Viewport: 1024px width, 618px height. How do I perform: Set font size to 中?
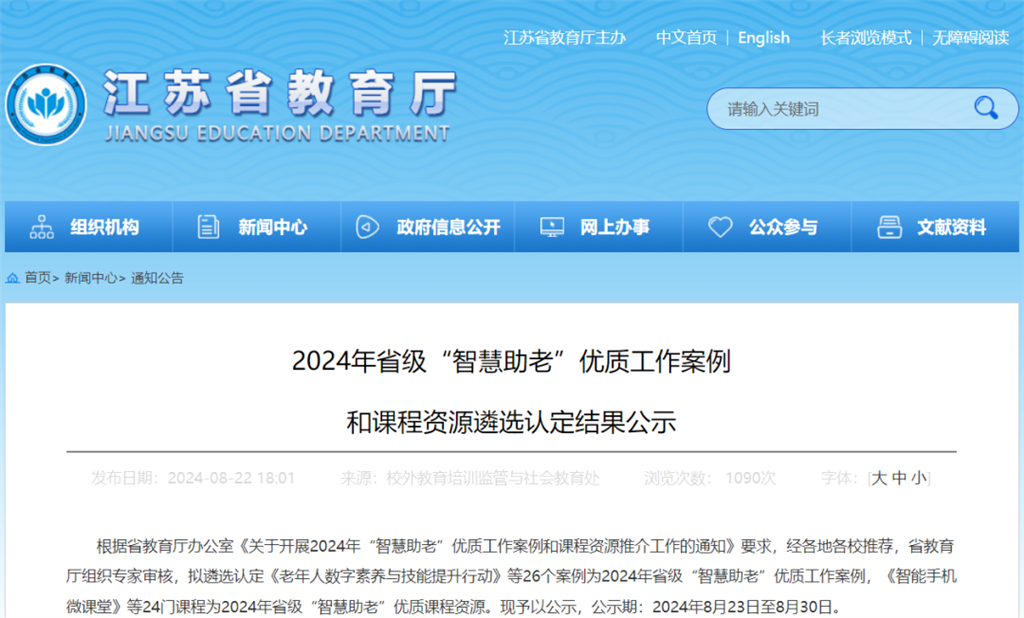(899, 478)
